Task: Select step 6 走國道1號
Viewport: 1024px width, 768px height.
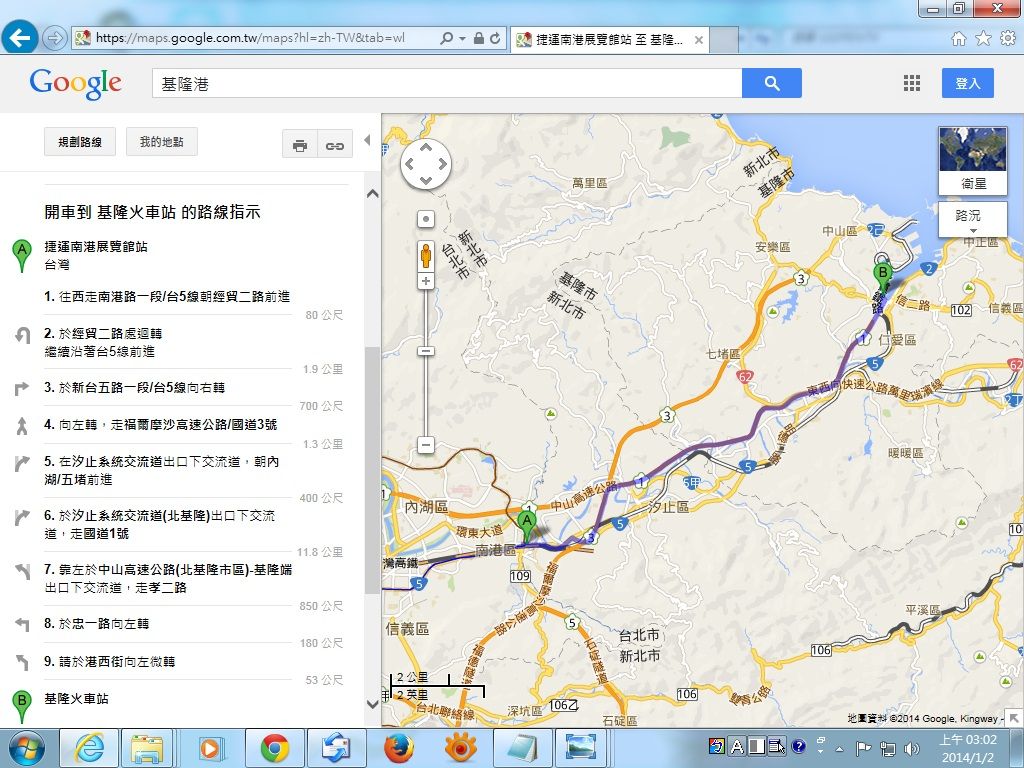Action: pos(160,524)
